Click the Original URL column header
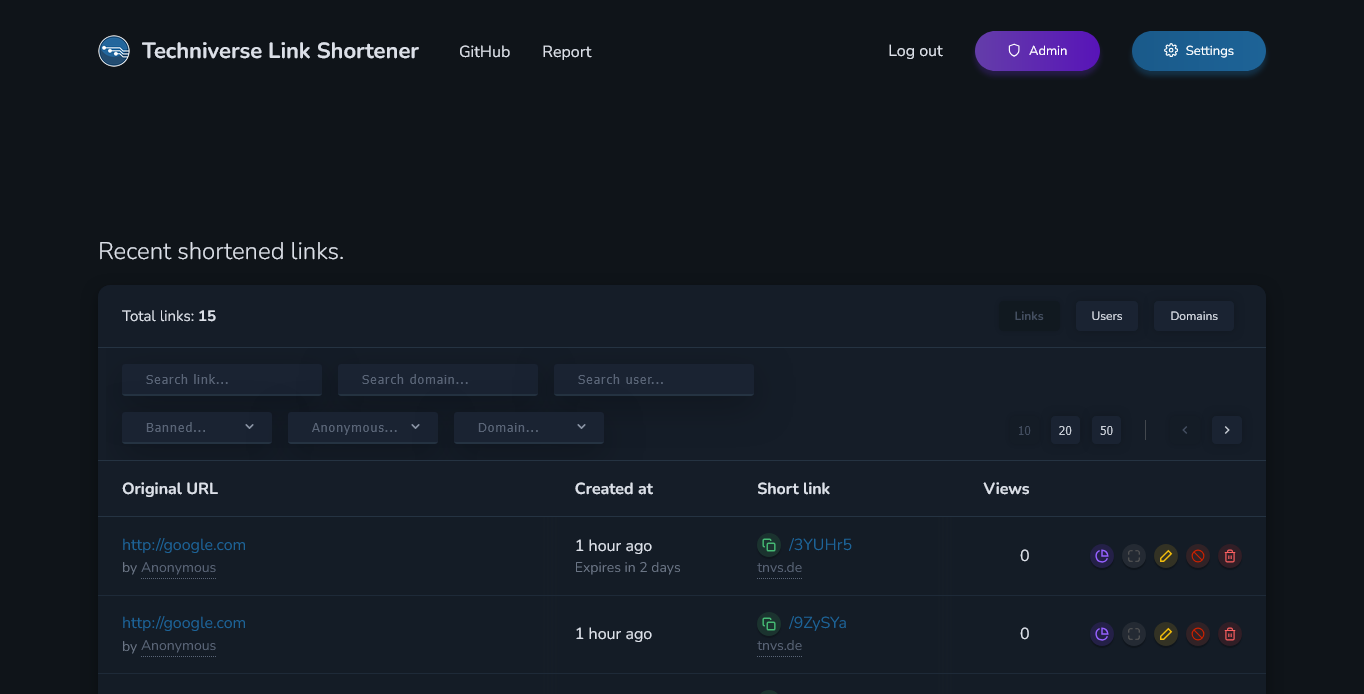1364x694 pixels. [170, 489]
